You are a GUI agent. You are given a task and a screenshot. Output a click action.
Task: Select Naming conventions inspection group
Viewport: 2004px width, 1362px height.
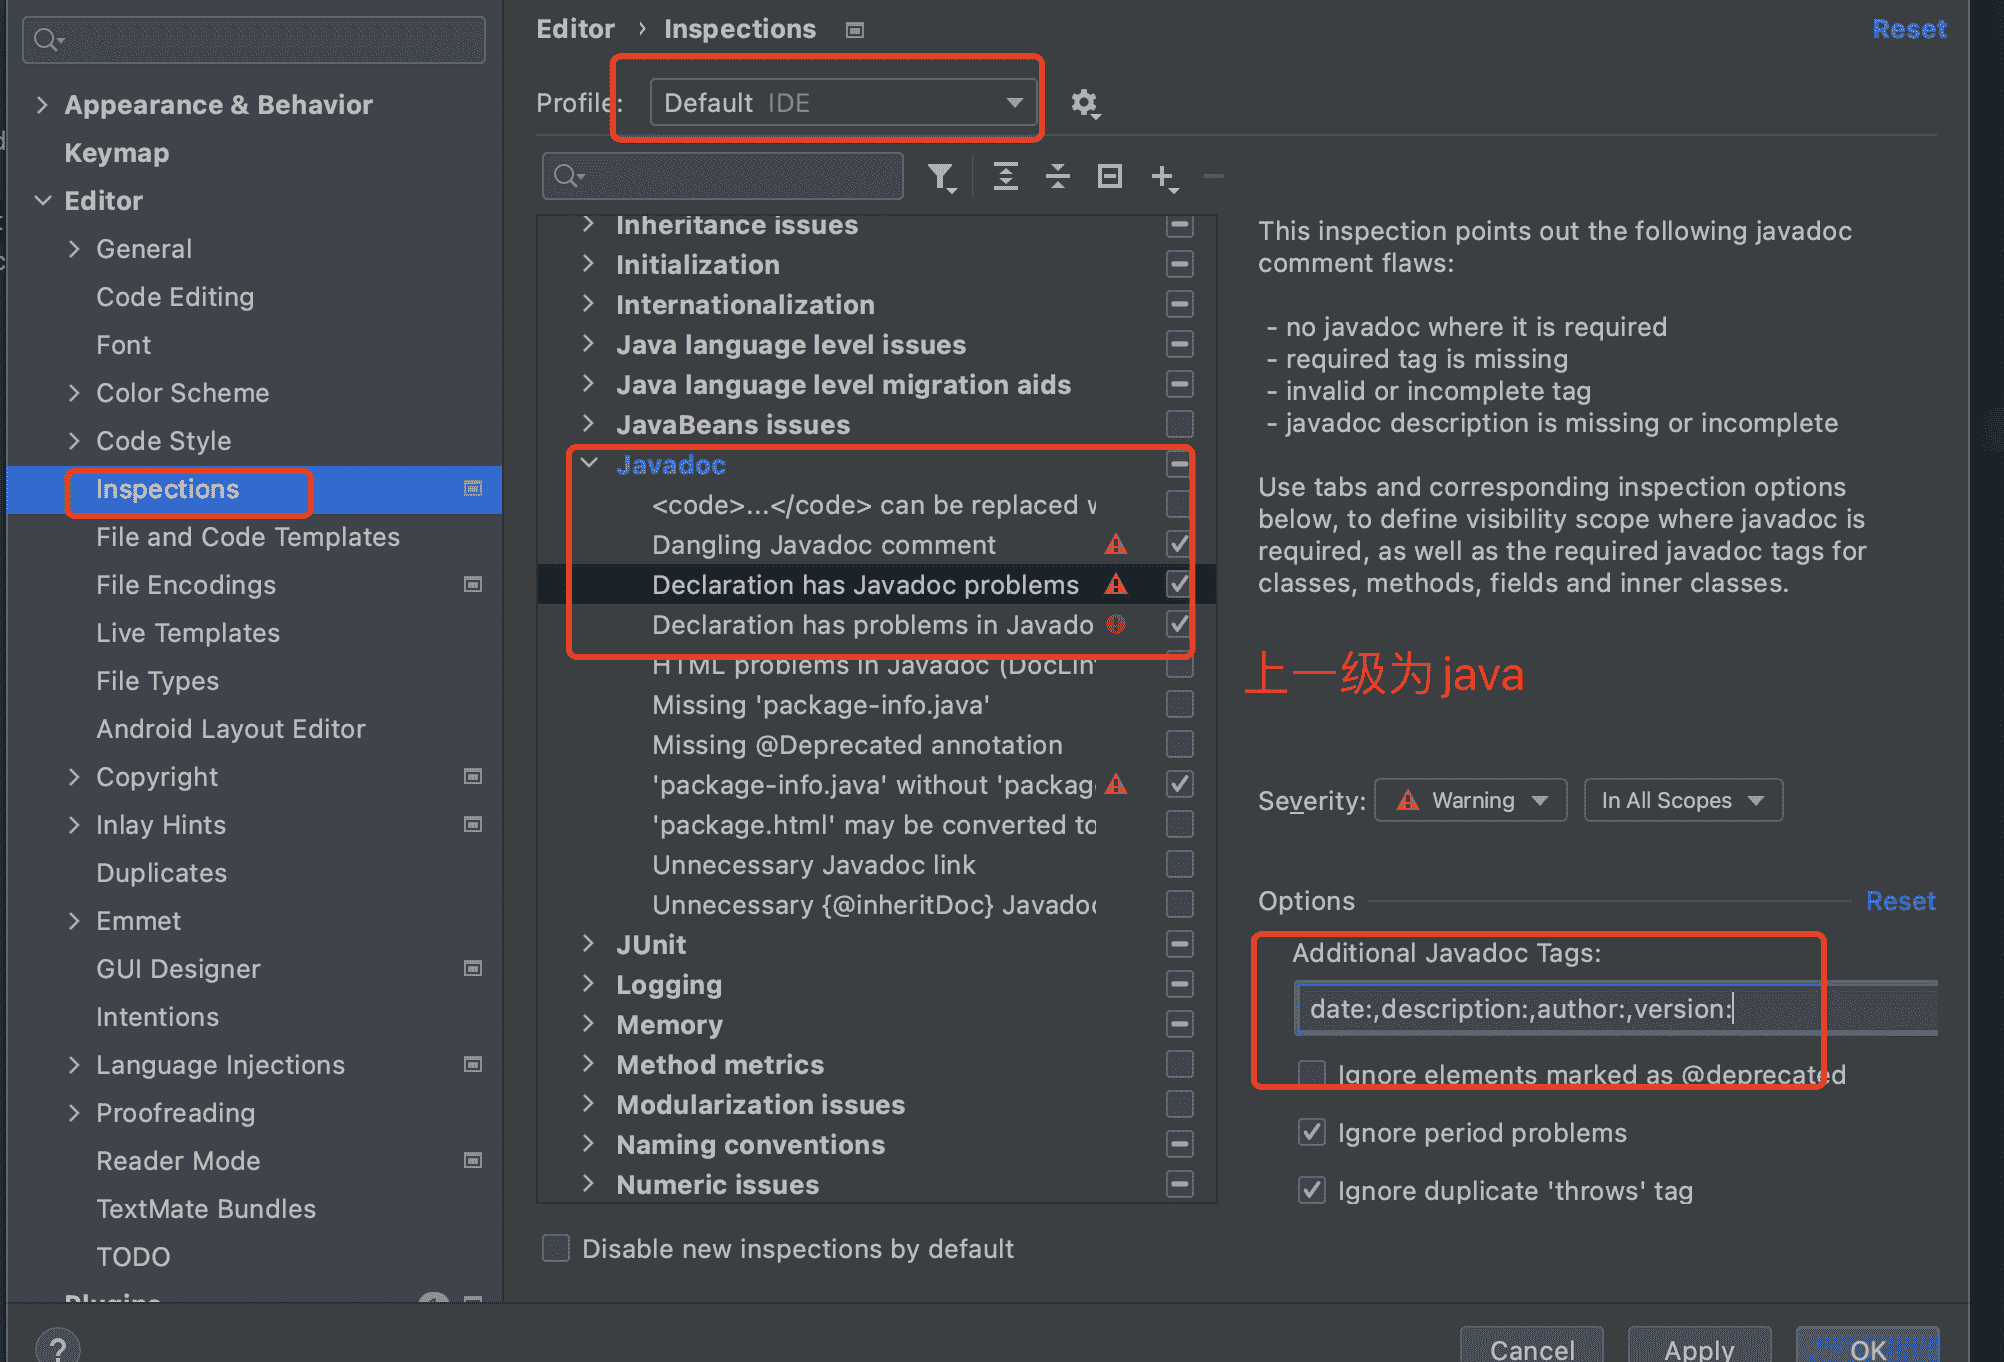pos(875,1144)
